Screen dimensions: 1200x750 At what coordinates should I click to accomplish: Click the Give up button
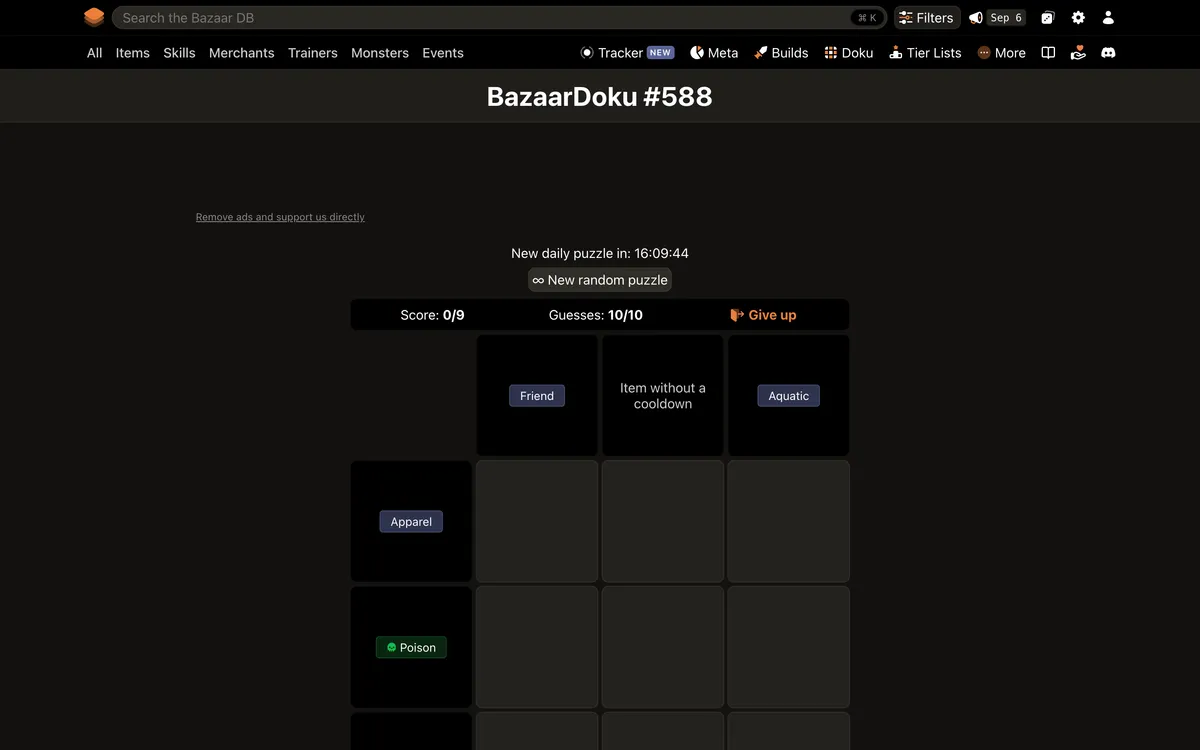click(x=763, y=315)
